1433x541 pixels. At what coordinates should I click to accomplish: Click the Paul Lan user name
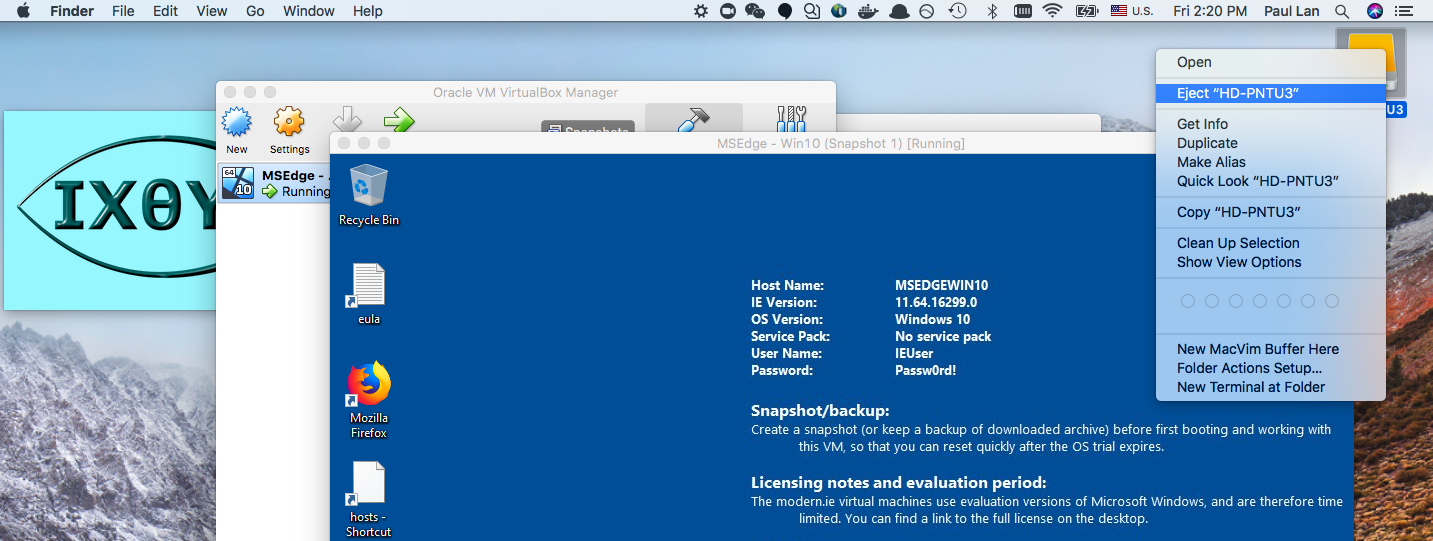pos(1291,11)
